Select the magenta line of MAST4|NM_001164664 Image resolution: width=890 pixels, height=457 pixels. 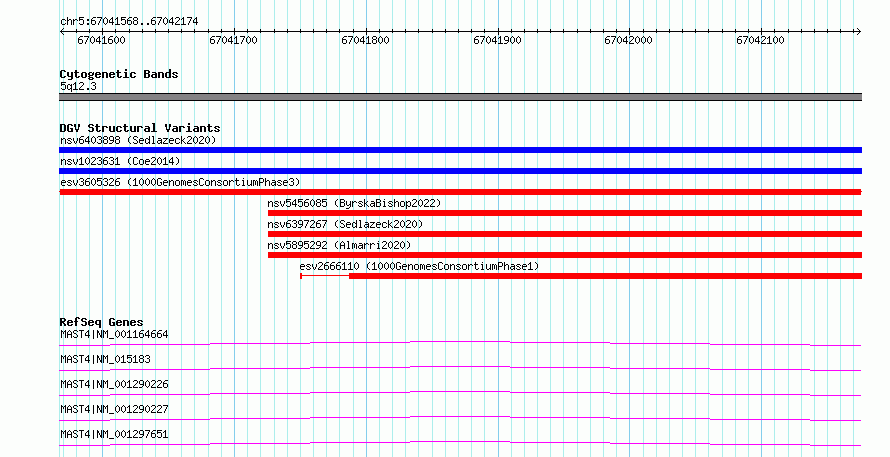click(x=460, y=343)
